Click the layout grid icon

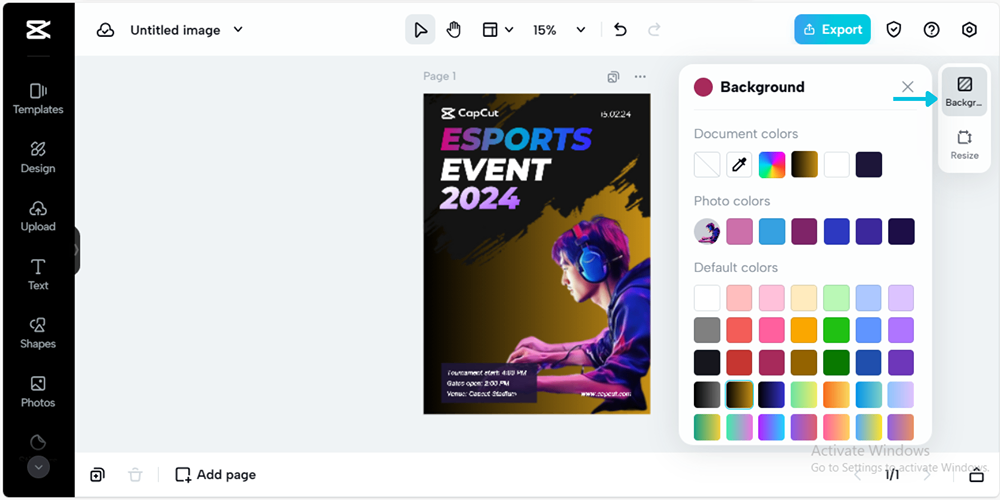(x=490, y=30)
